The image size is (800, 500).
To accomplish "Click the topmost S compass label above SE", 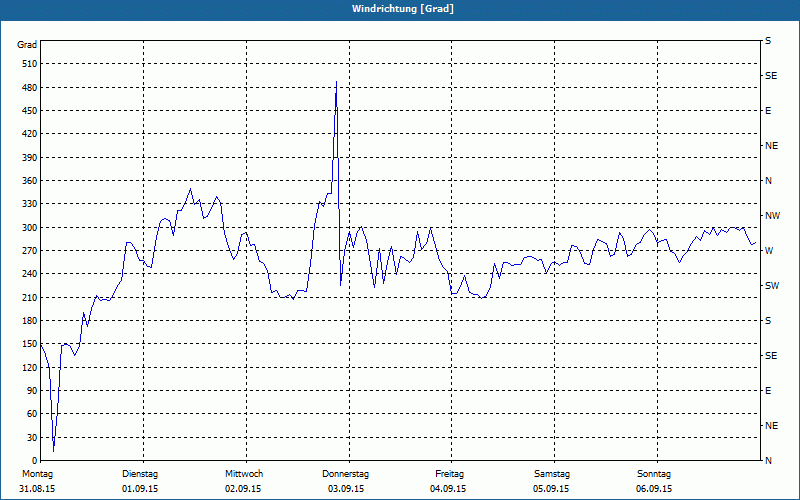I will click(x=768, y=41).
